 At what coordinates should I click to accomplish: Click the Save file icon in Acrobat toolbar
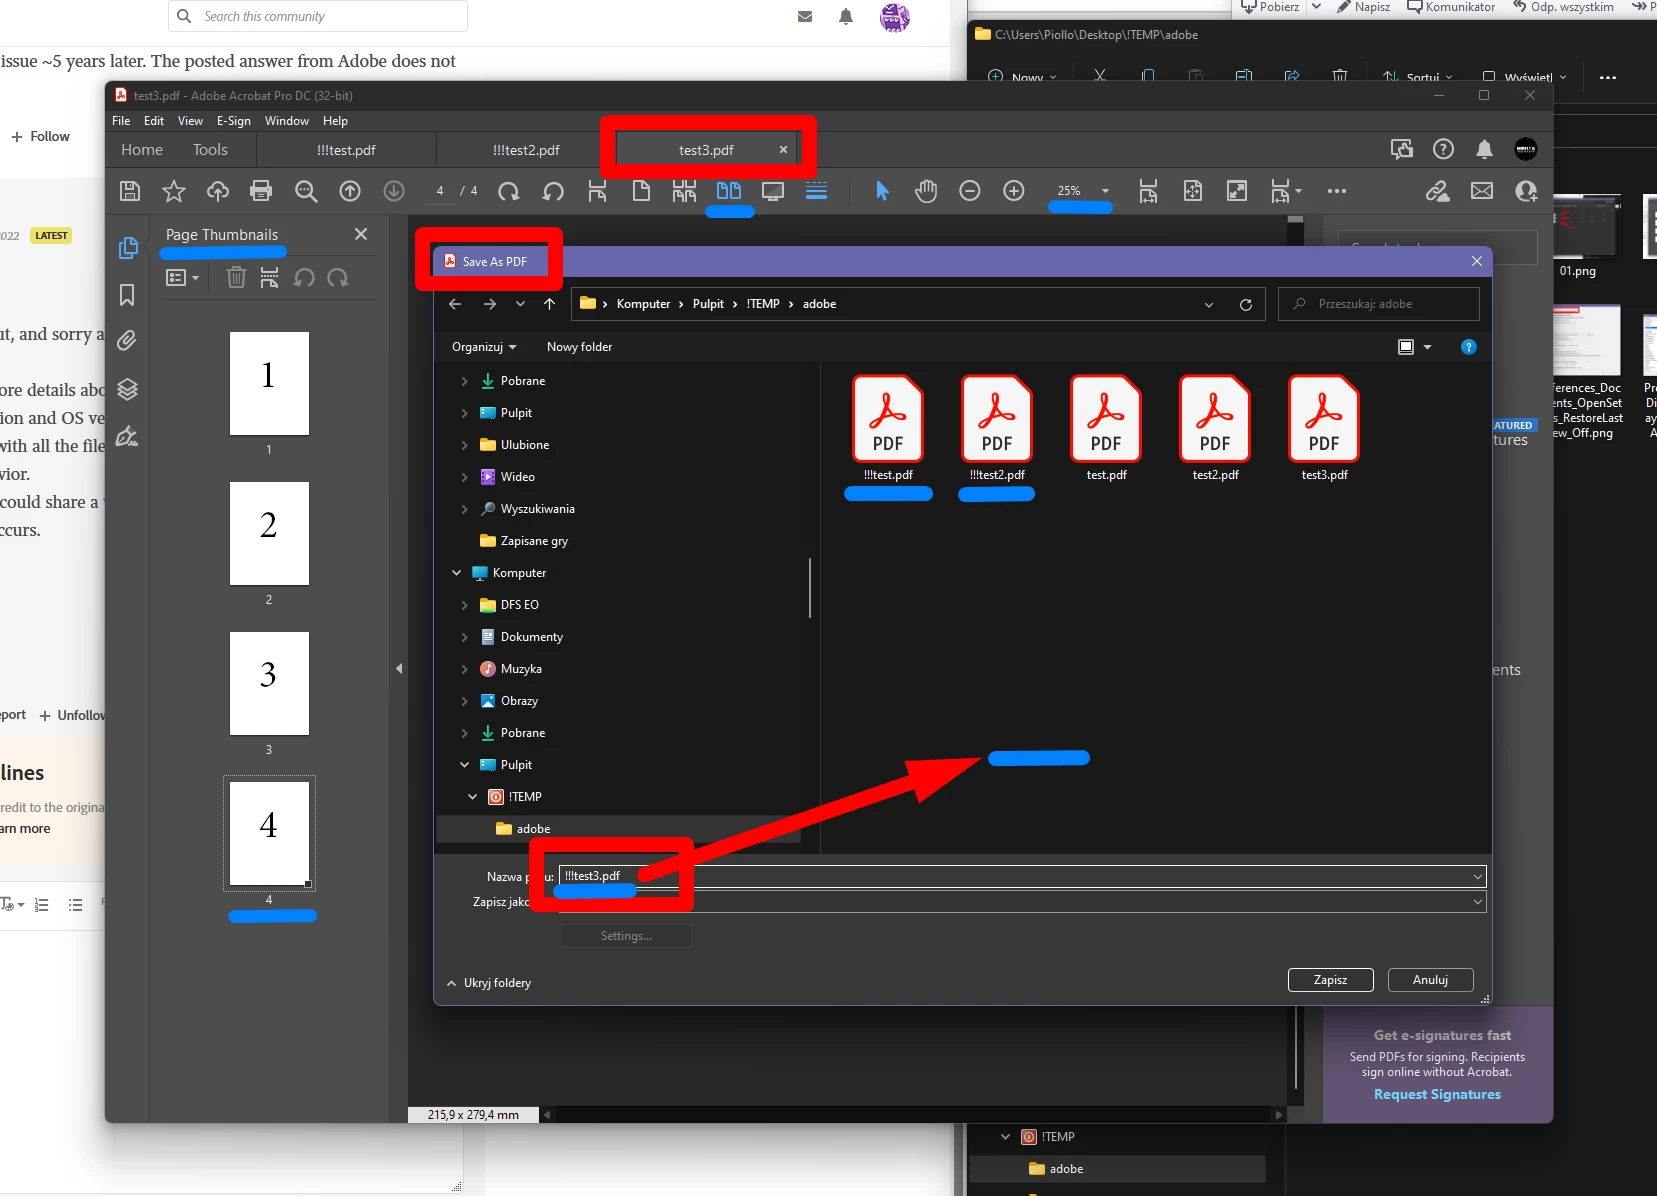[130, 191]
